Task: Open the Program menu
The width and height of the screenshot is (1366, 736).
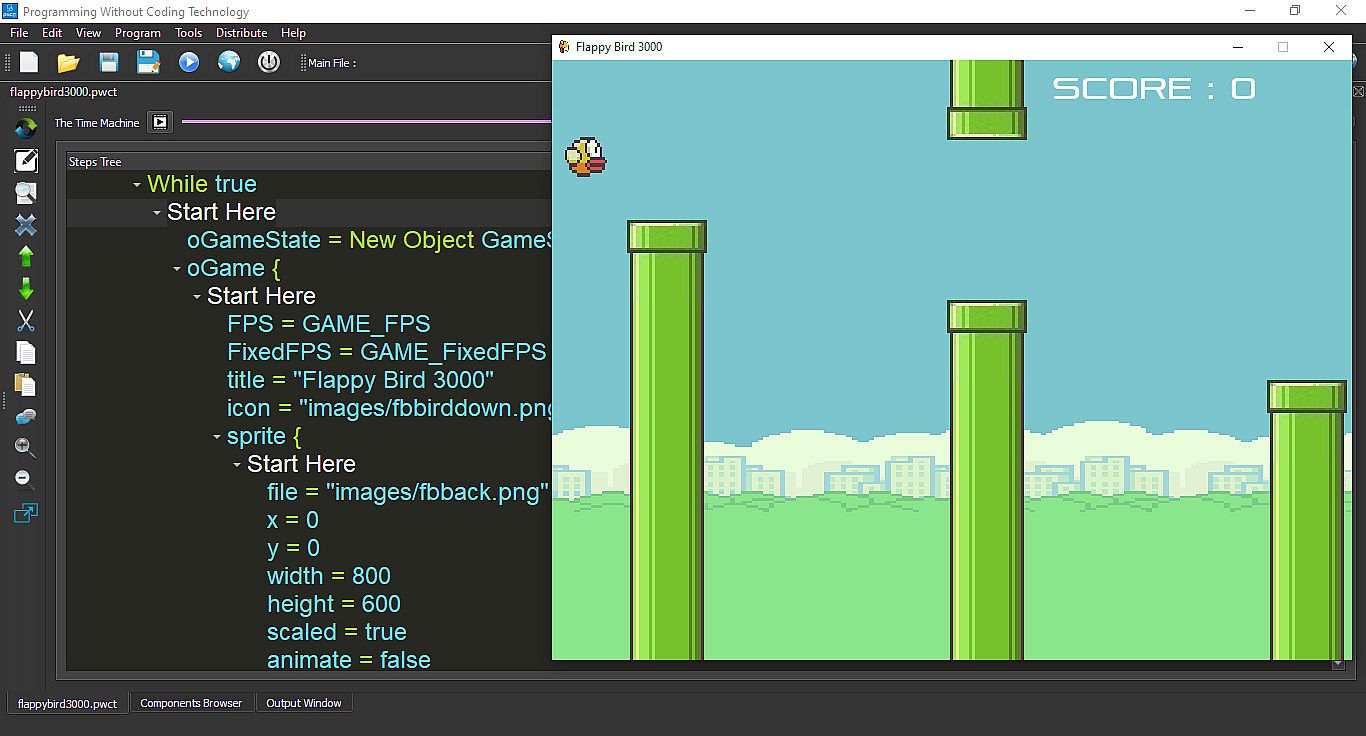Action: [x=137, y=33]
